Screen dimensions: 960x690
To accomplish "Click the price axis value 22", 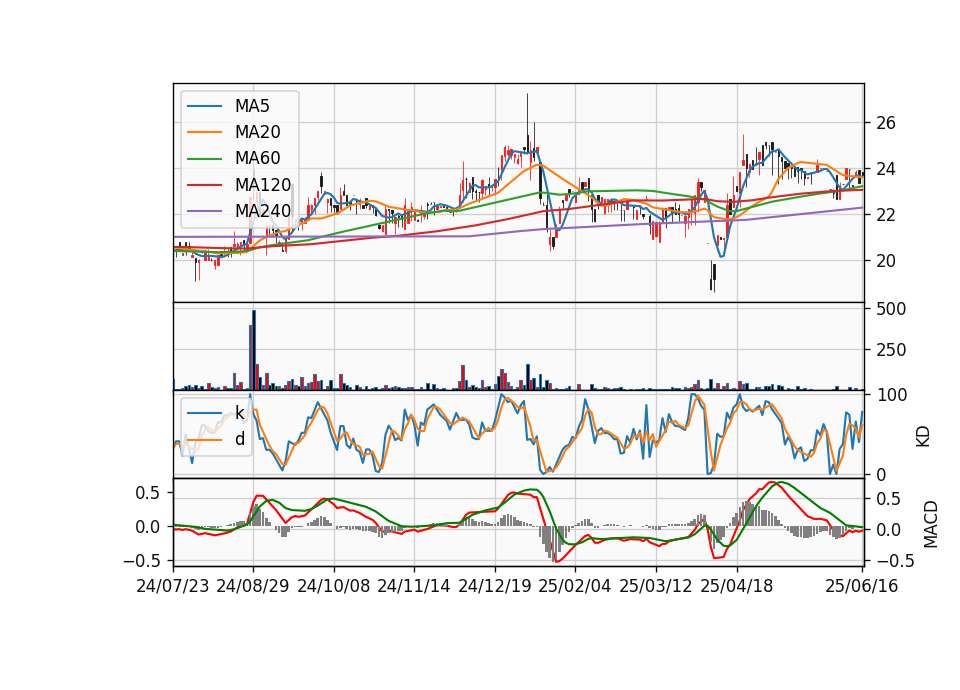I will coord(885,215).
